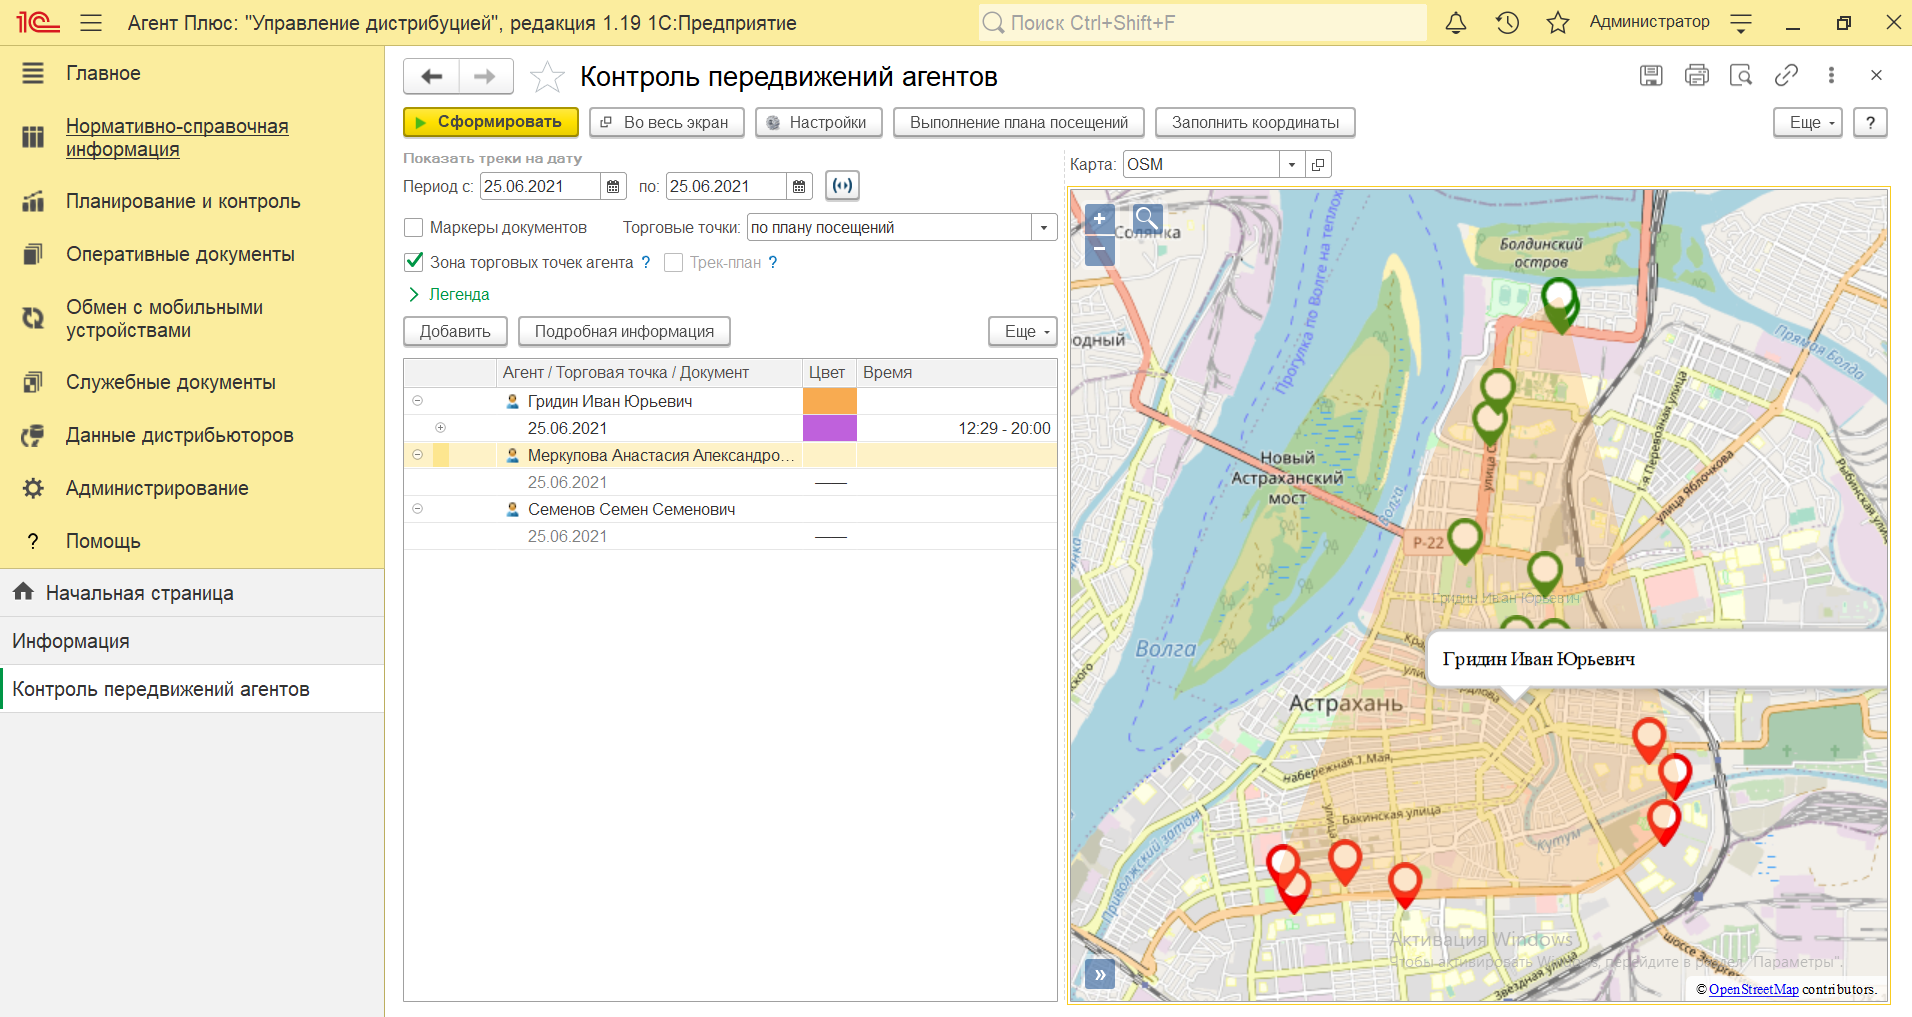The image size is (1912, 1017).
Task: Uncheck Зона торговых точек агента checkbox
Action: [413, 262]
